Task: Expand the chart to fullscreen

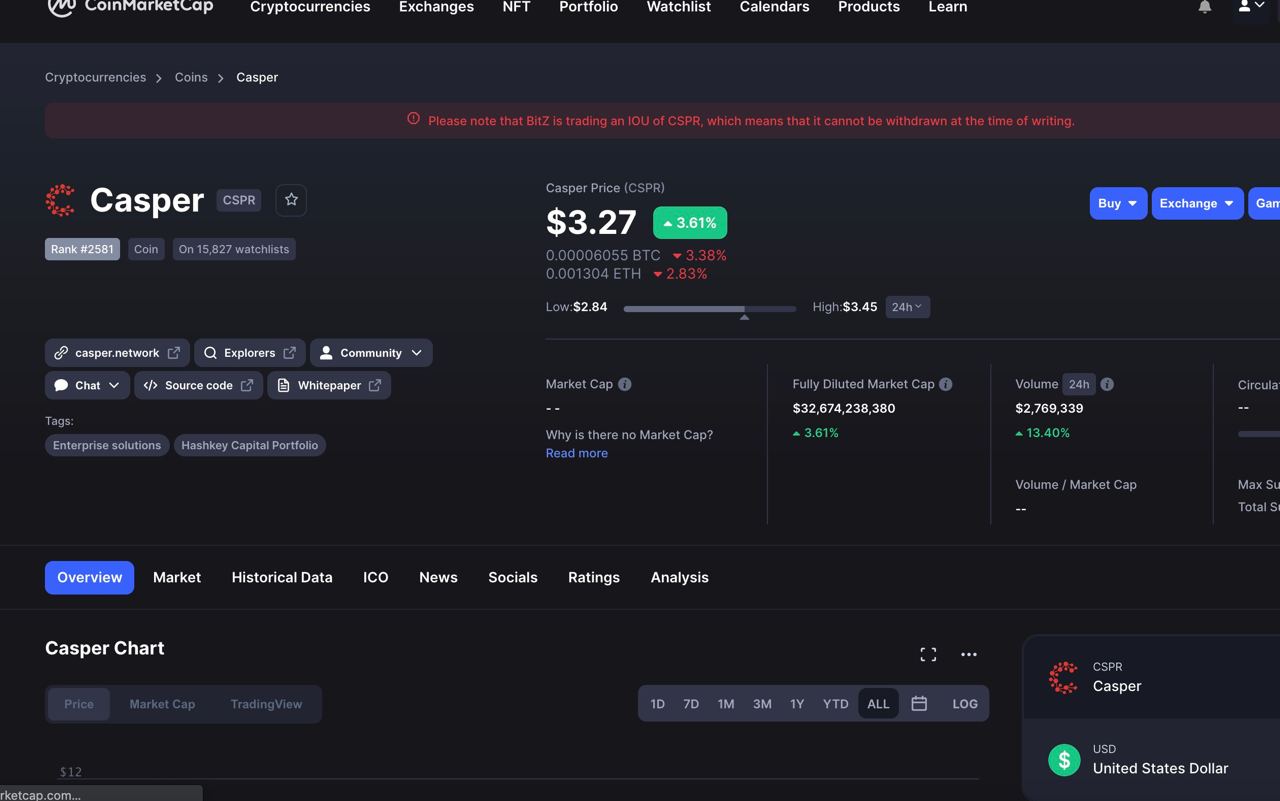Action: coord(928,654)
